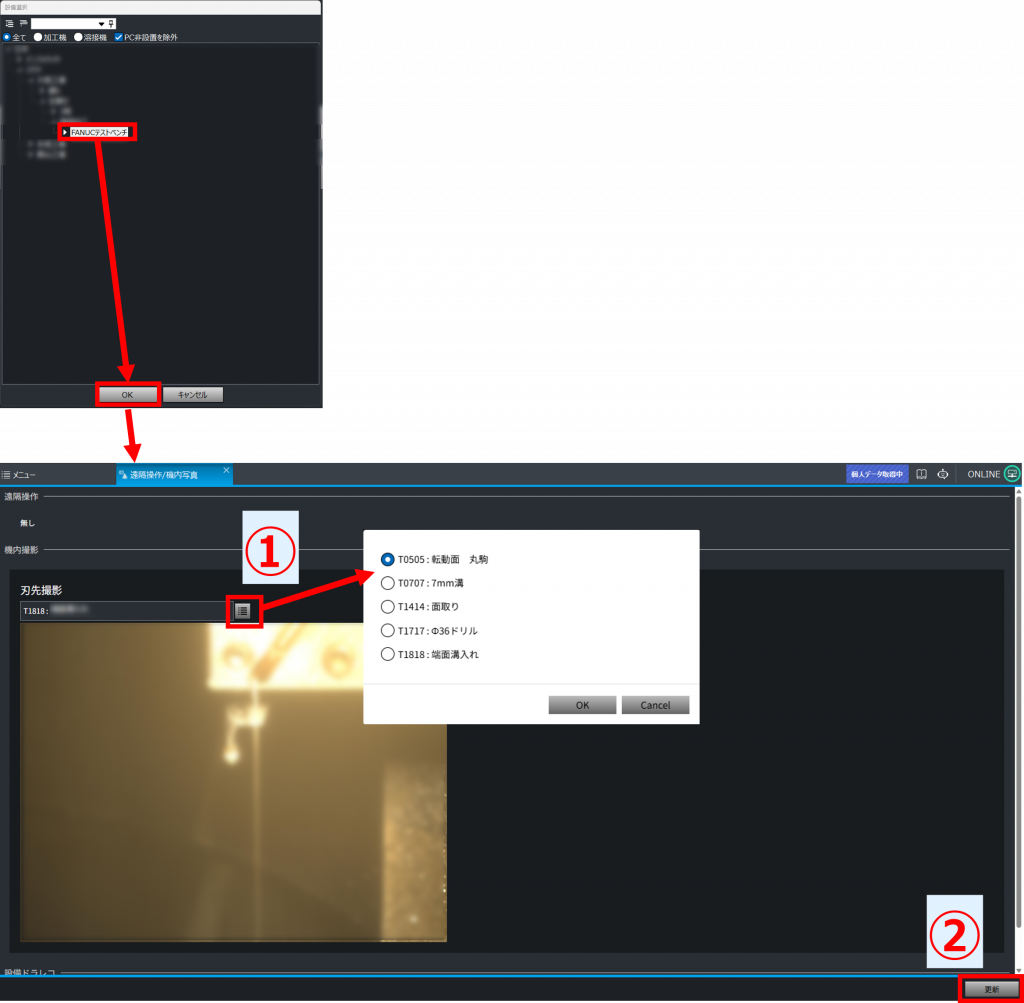Select the T1717 : Φ36ドリル radio option
This screenshot has height=1003, width=1024.
(388, 631)
